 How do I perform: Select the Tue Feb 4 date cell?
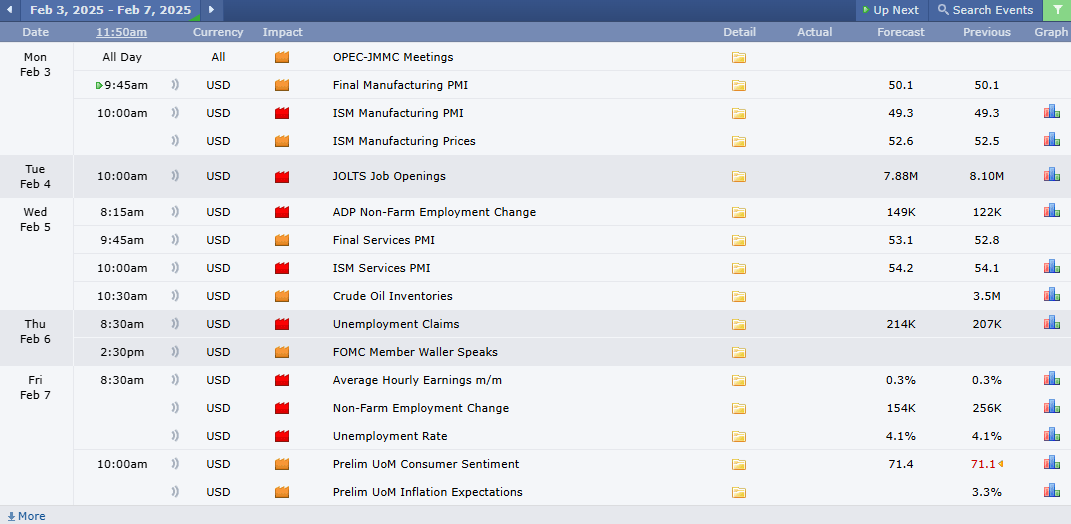click(x=36, y=176)
